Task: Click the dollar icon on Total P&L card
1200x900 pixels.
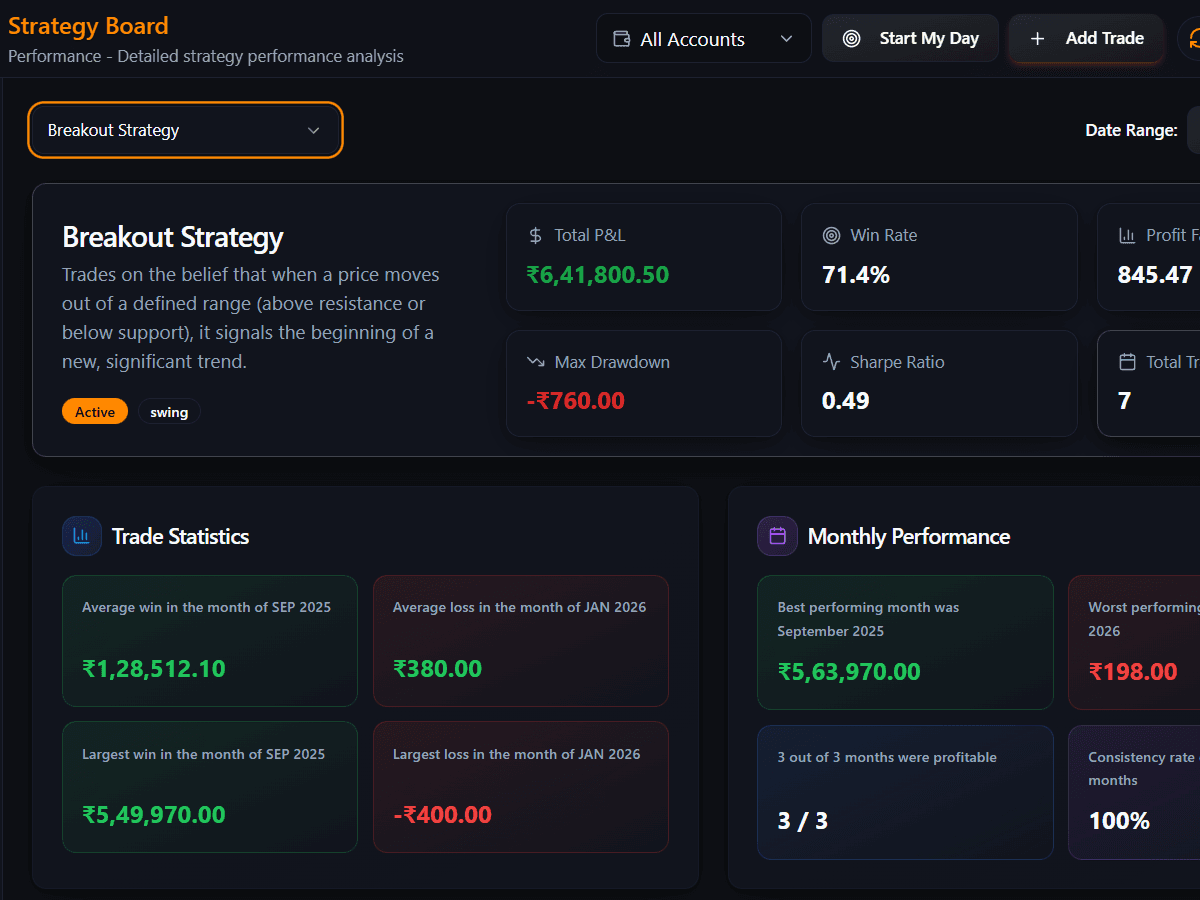Action: [x=533, y=235]
